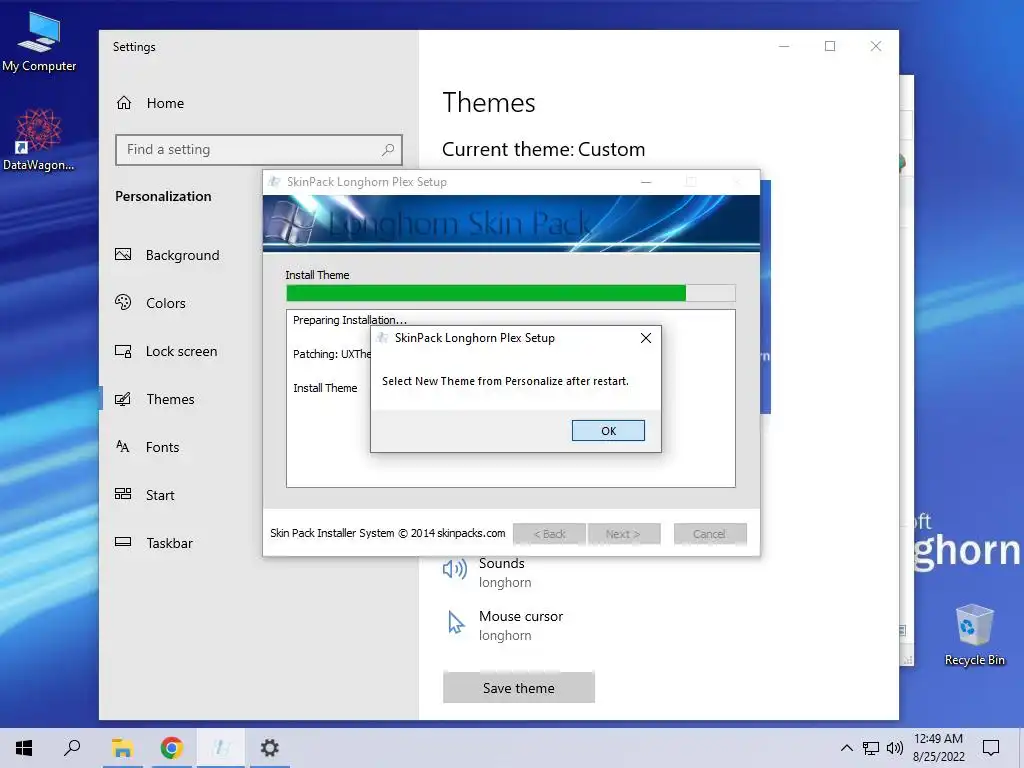Click the Save theme button

point(519,688)
